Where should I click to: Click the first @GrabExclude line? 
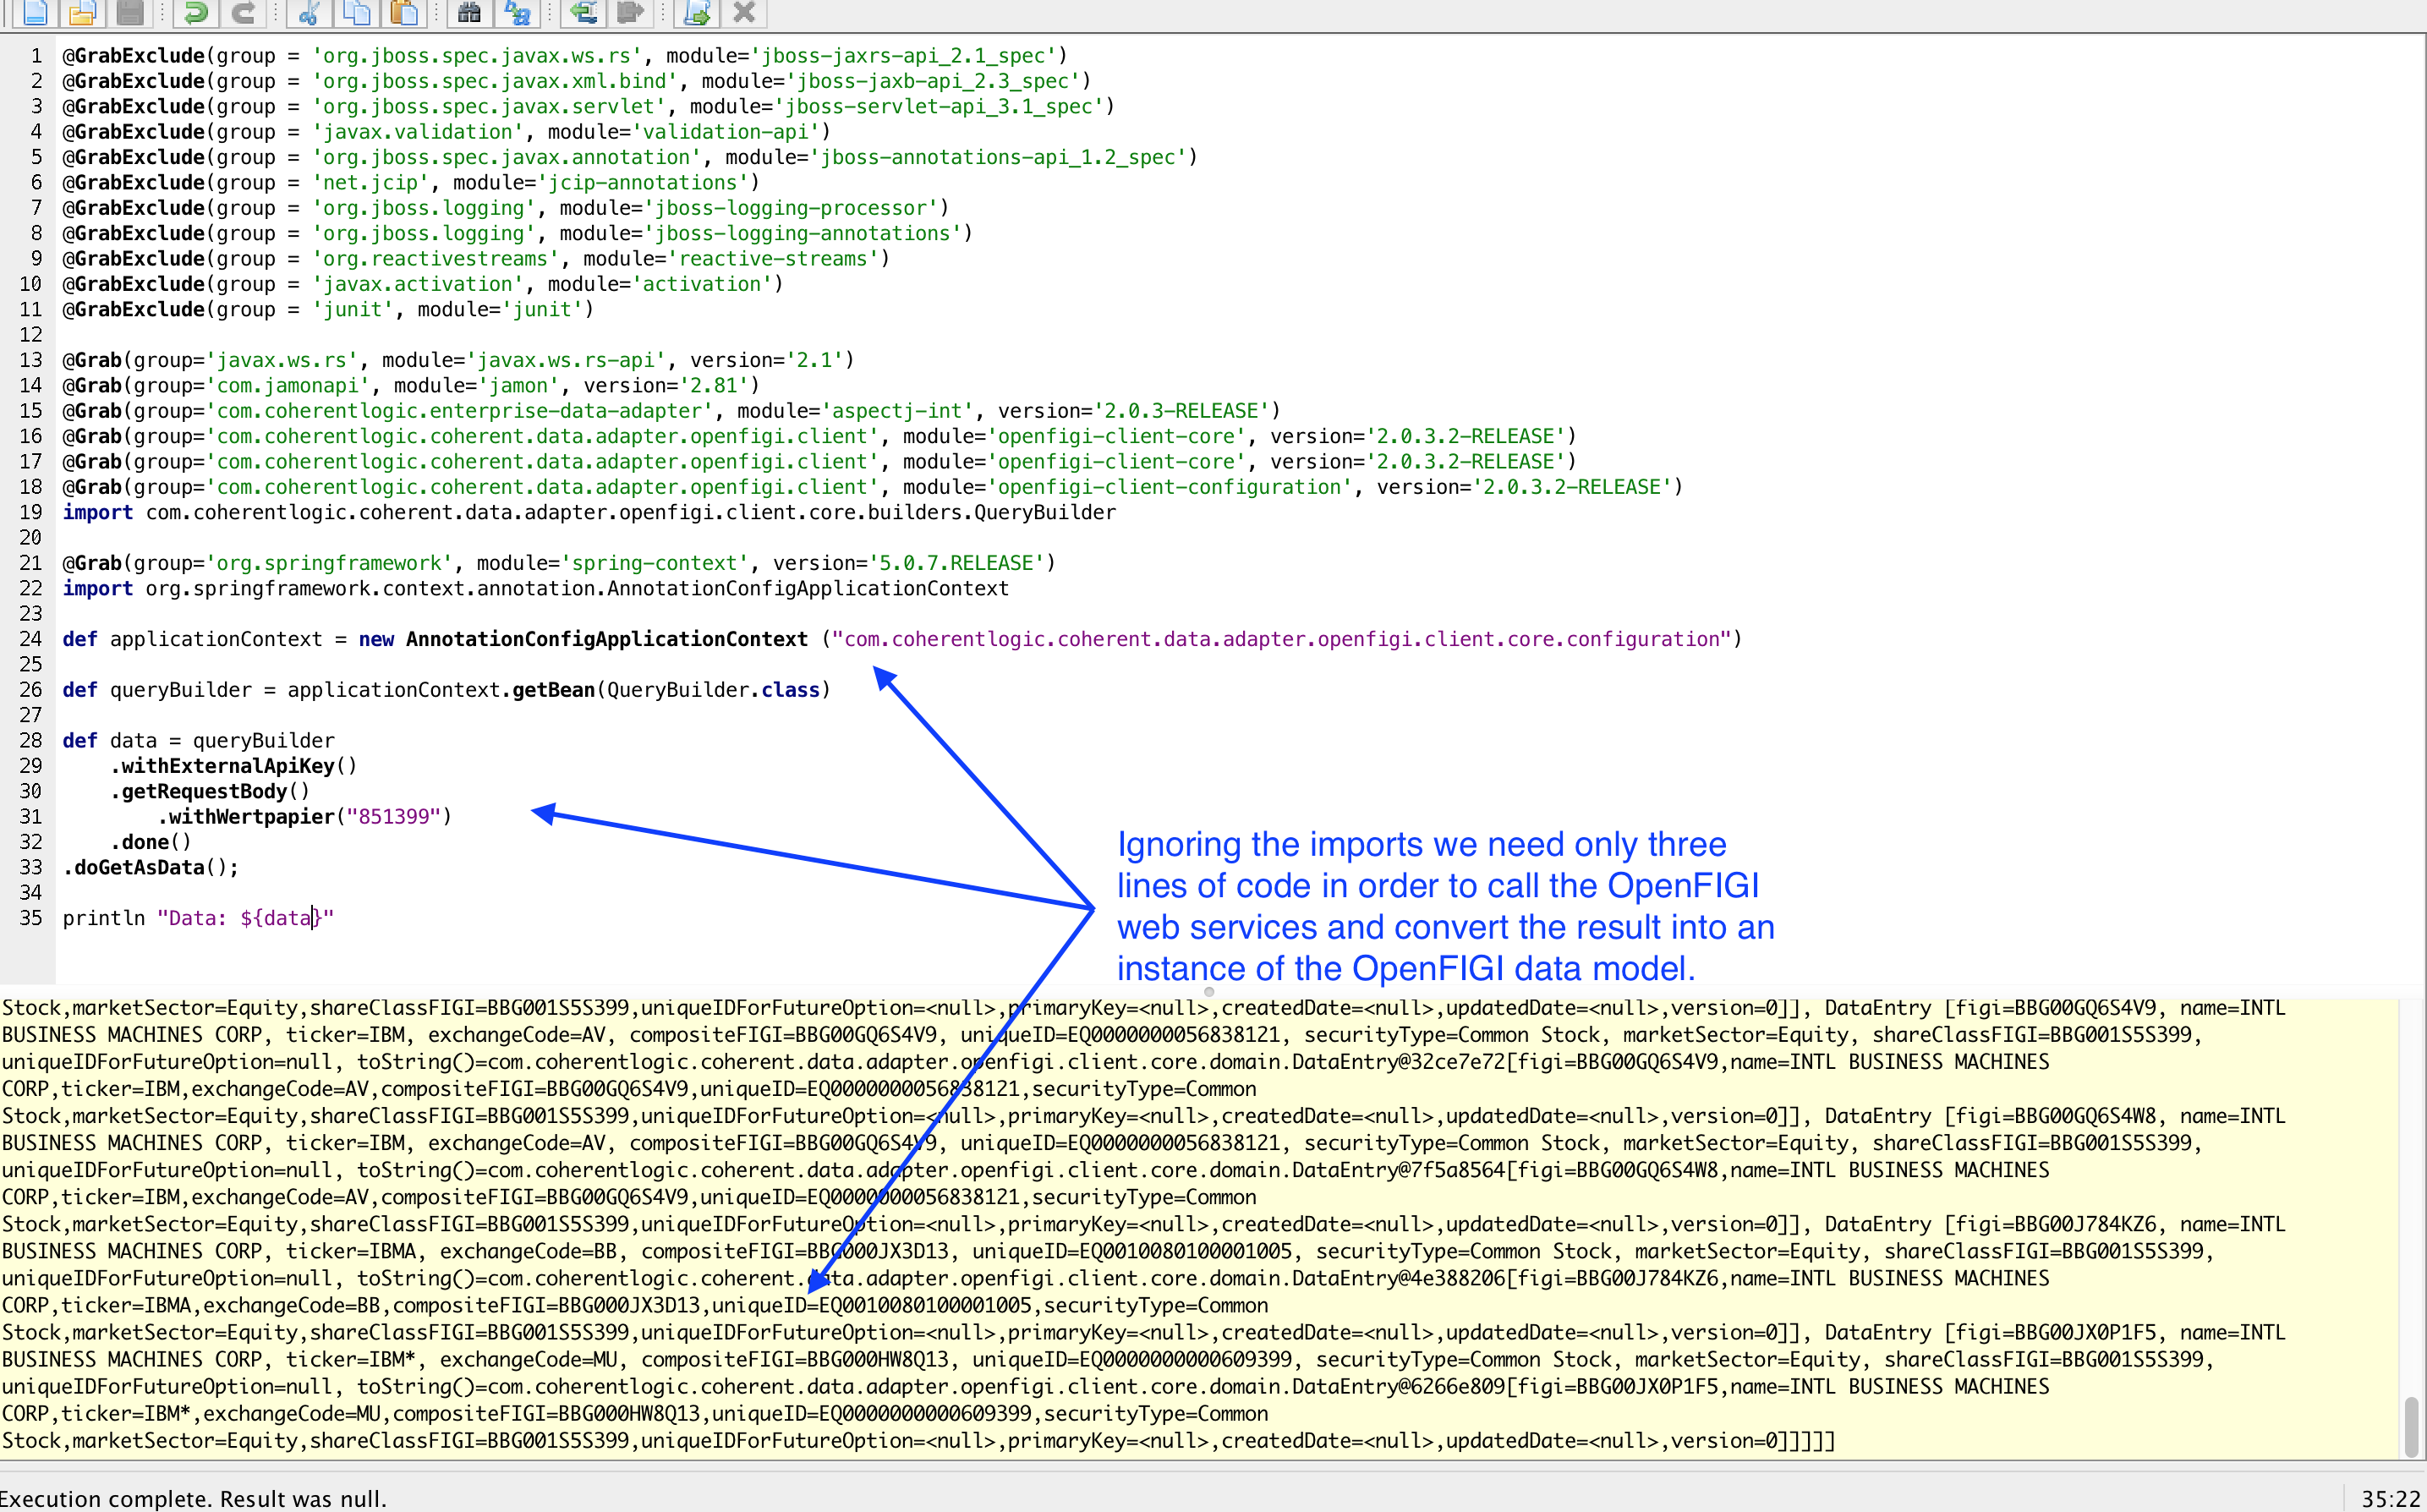point(565,56)
